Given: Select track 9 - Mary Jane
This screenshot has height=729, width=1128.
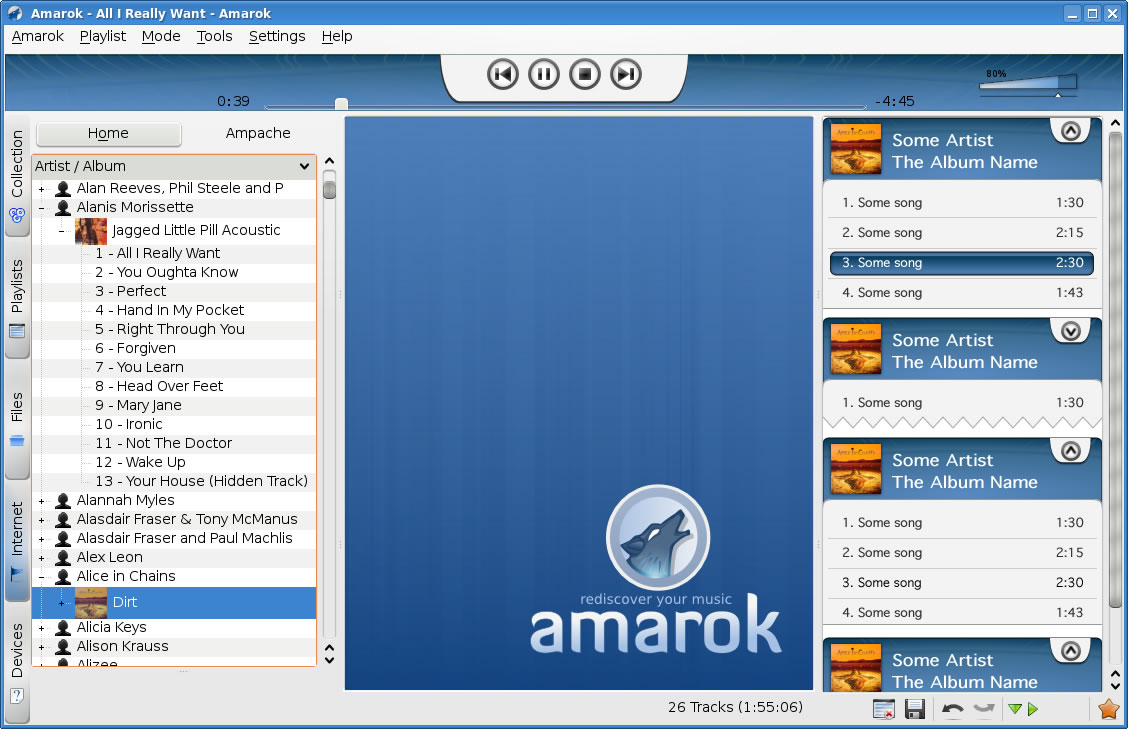Looking at the screenshot, I should coord(138,405).
